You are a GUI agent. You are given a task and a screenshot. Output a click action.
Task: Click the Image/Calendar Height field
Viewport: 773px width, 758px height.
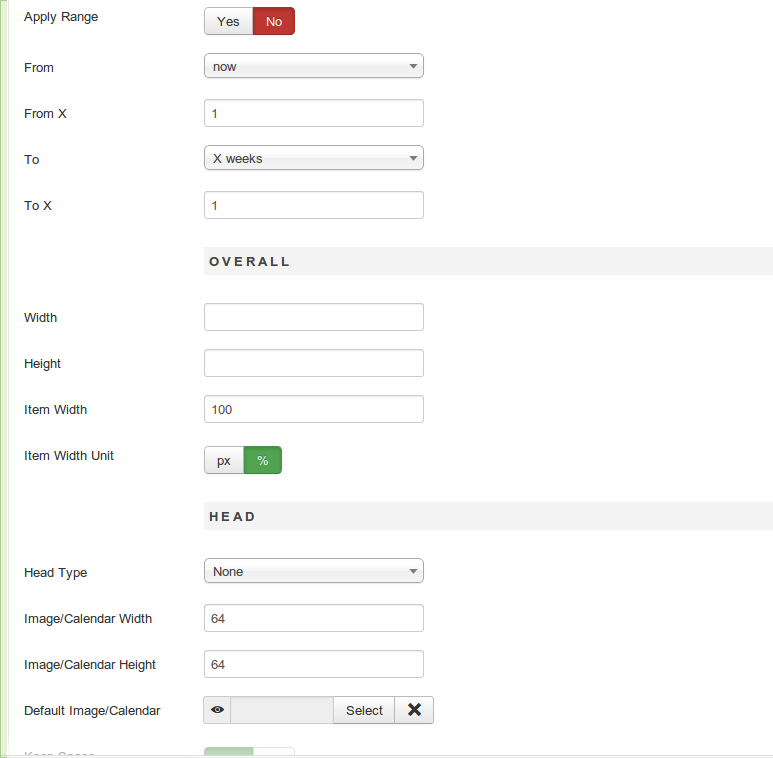pos(314,664)
